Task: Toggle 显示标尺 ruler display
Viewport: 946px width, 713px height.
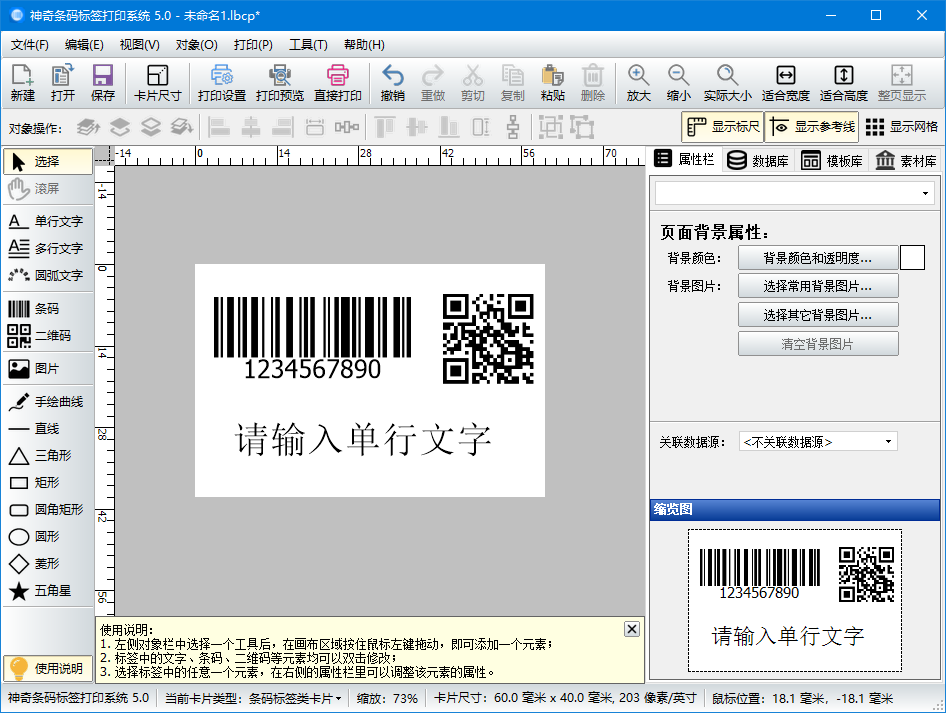Action: click(x=723, y=127)
